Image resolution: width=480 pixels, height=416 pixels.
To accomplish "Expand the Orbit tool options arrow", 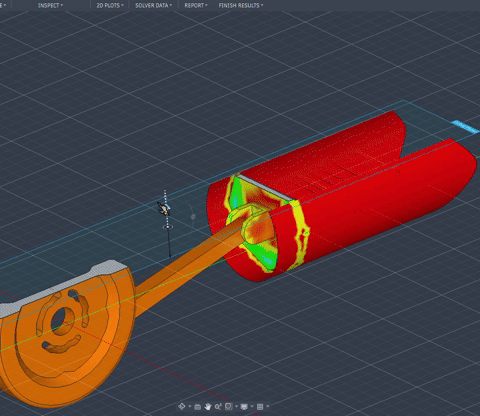I will pos(190,406).
